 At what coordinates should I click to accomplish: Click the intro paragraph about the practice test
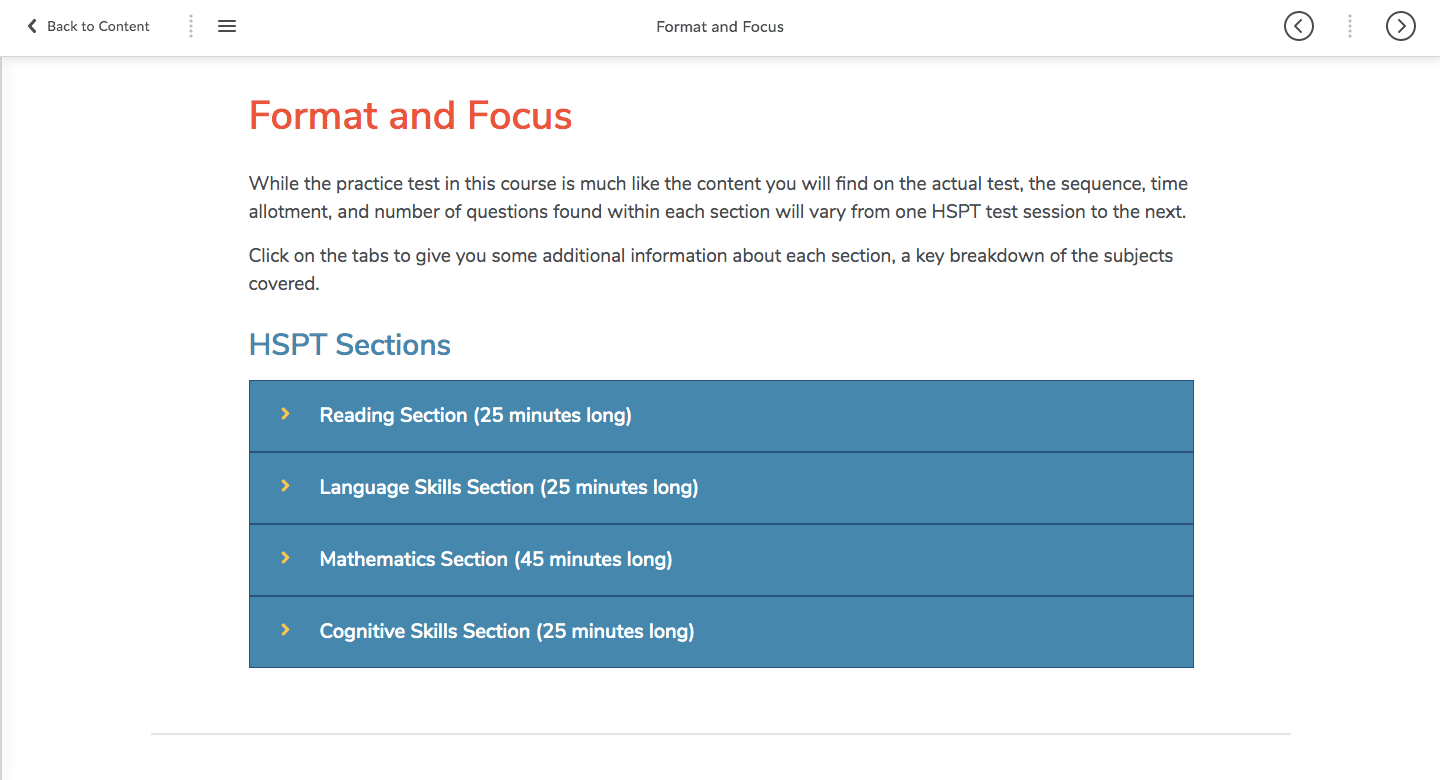pos(718,198)
